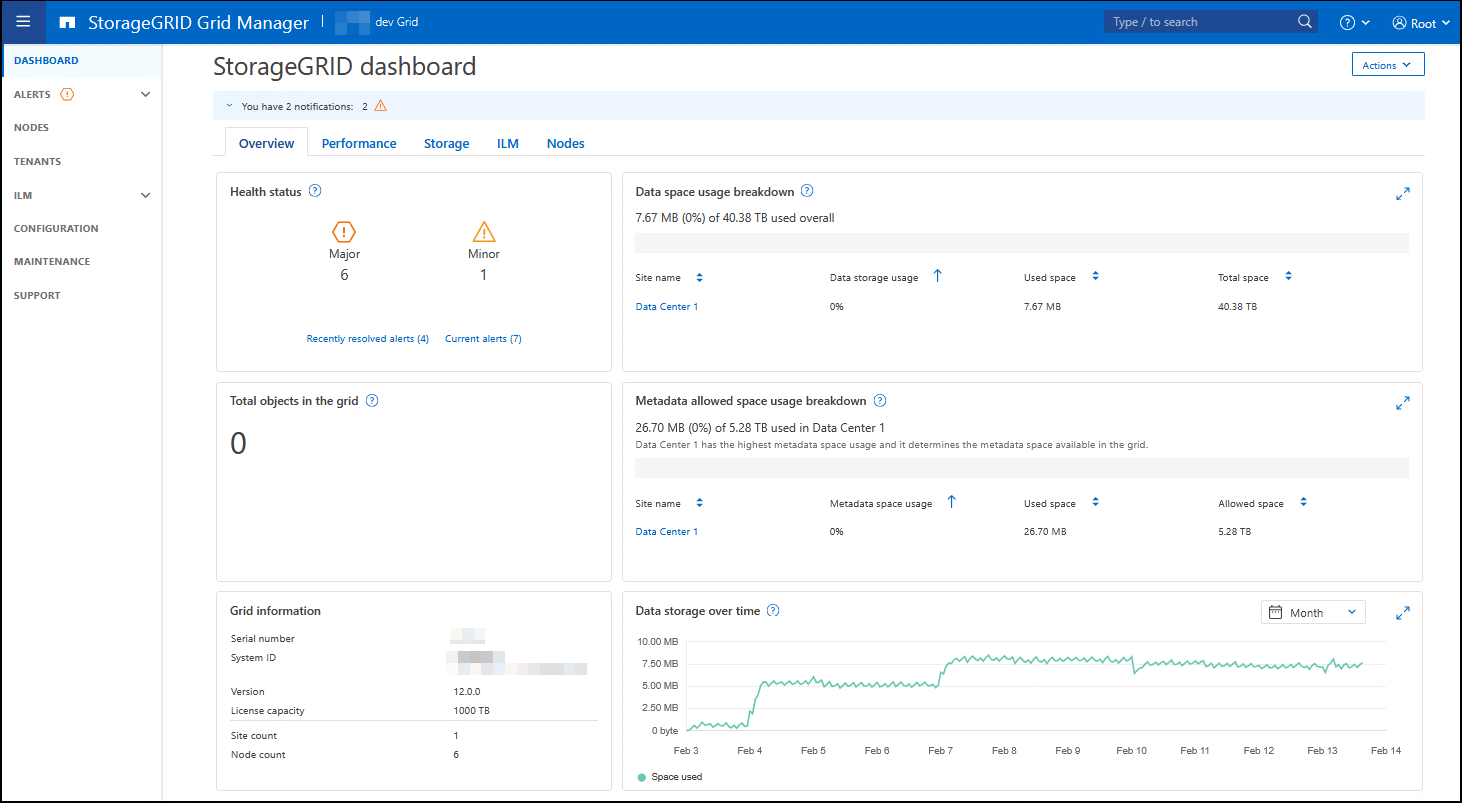Open Data Center 1 in metadata table

(667, 532)
